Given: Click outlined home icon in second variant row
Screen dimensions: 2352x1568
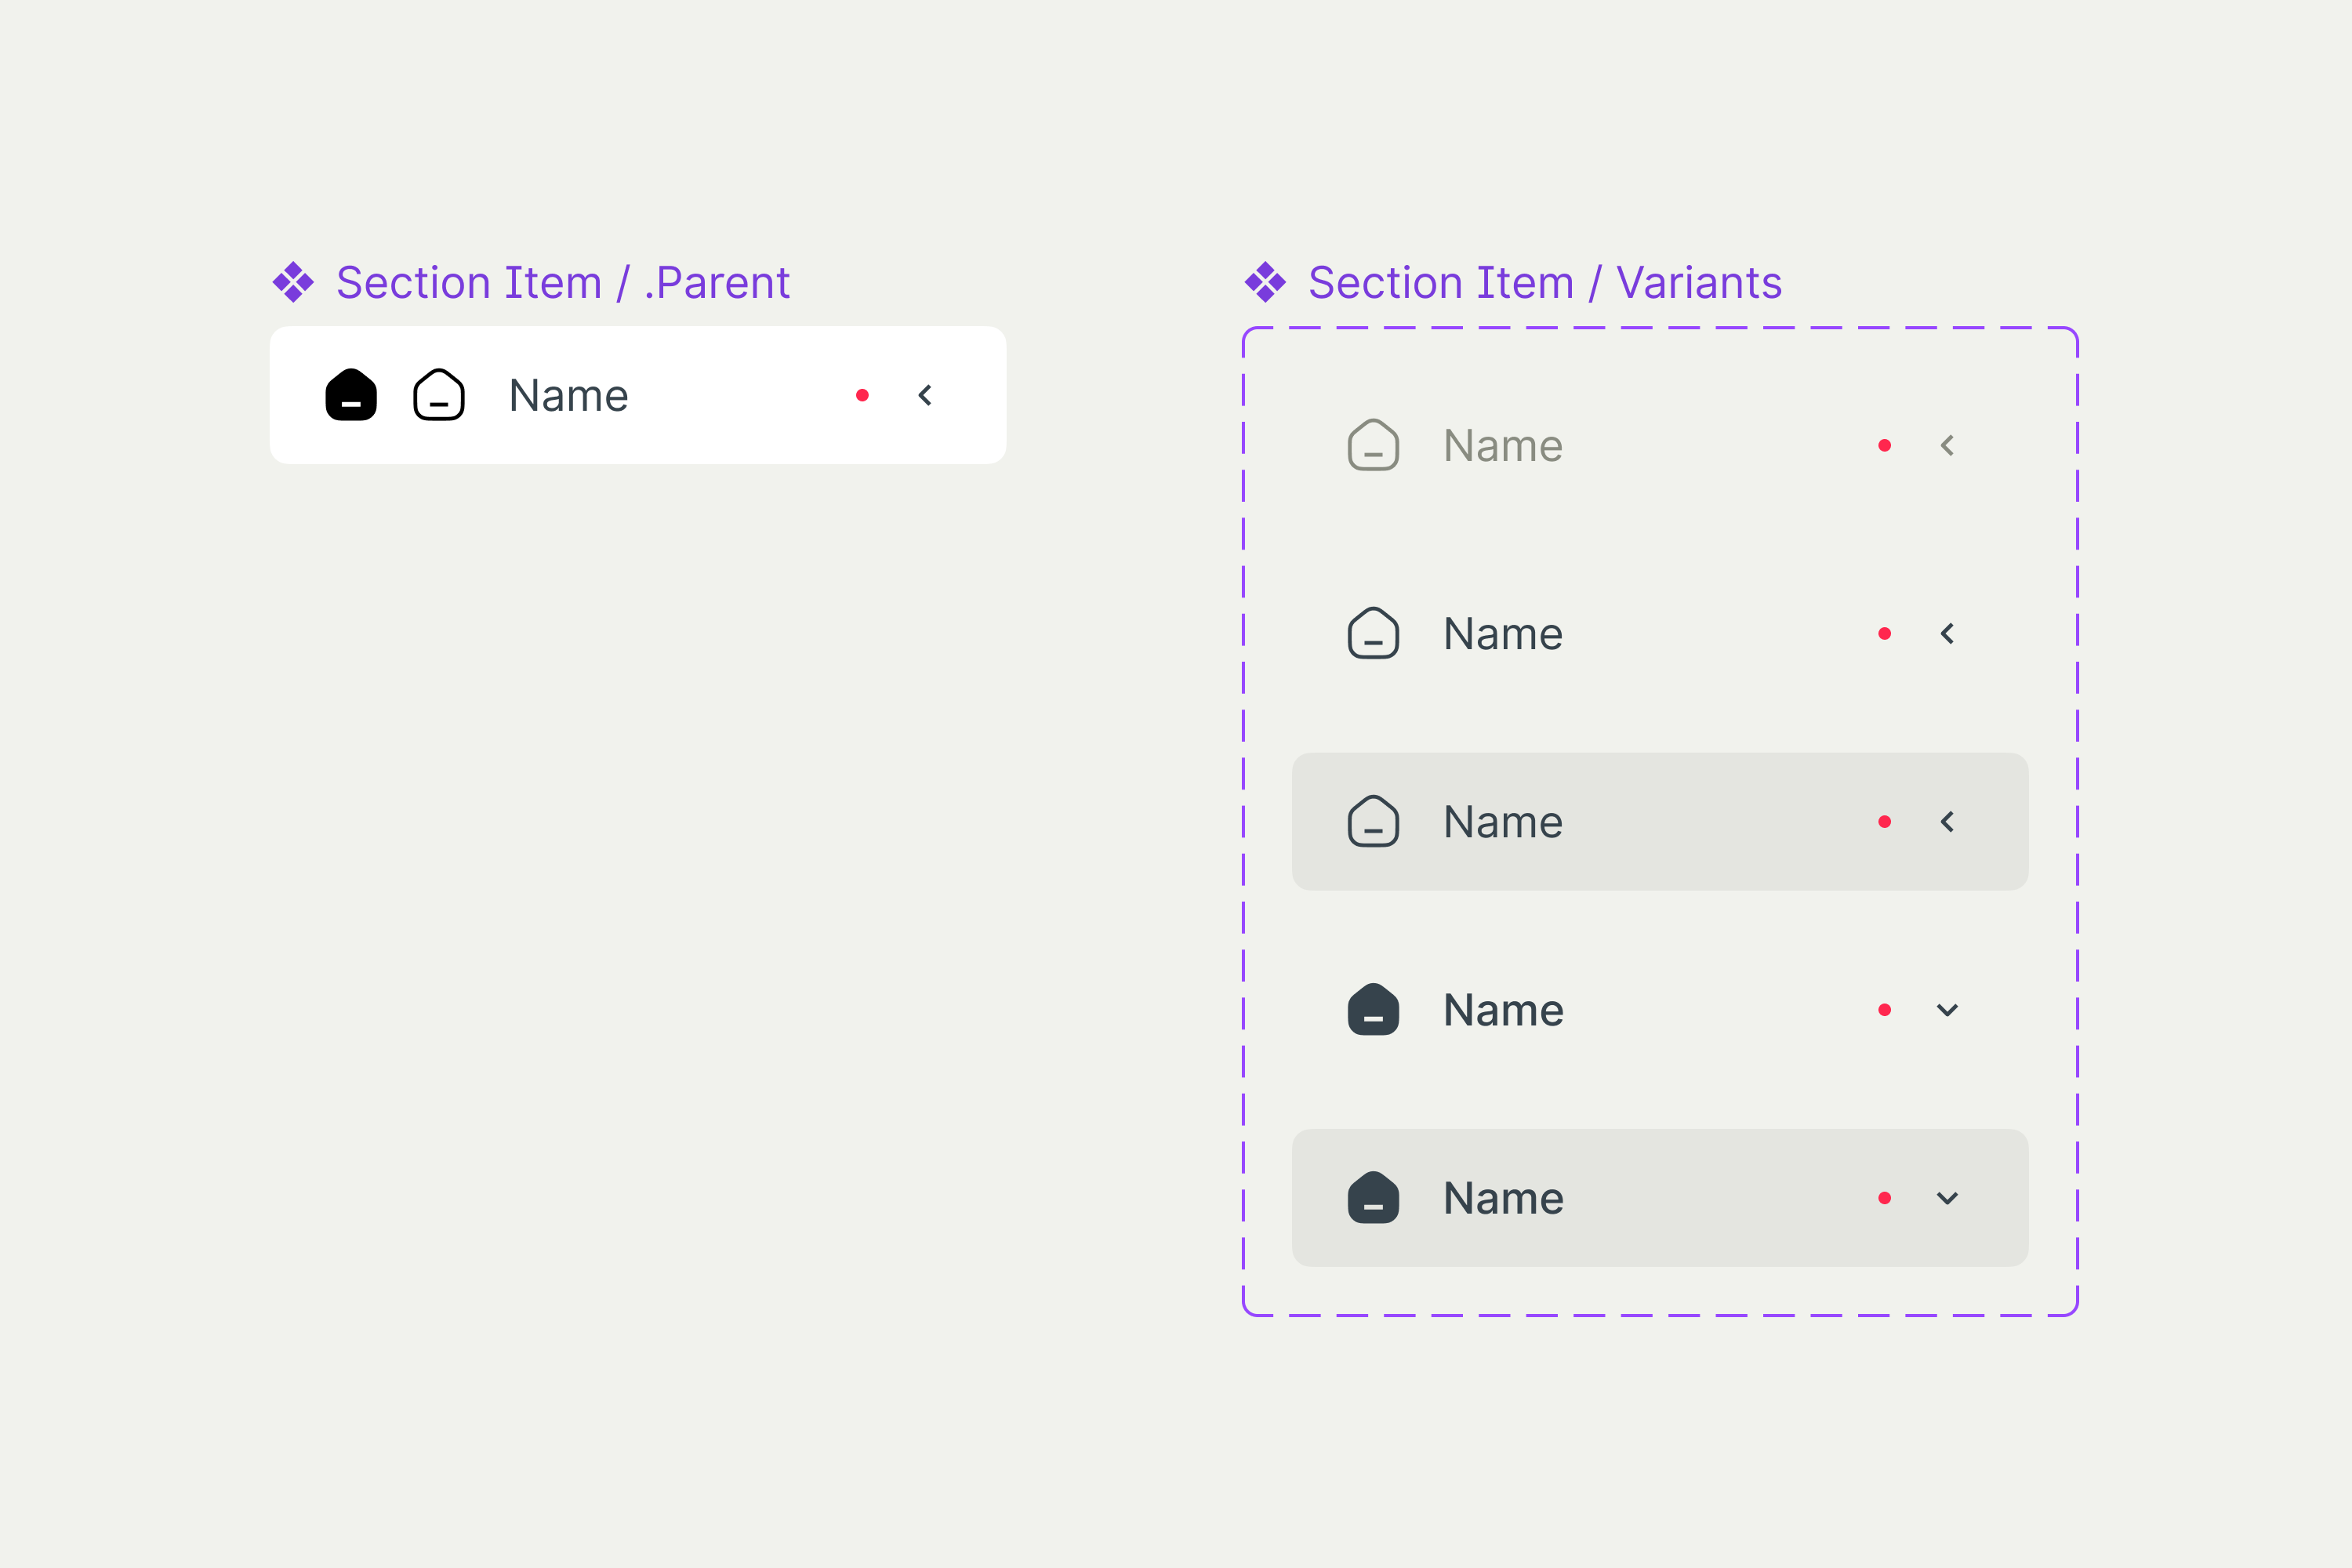Looking at the screenshot, I should coord(1373,633).
